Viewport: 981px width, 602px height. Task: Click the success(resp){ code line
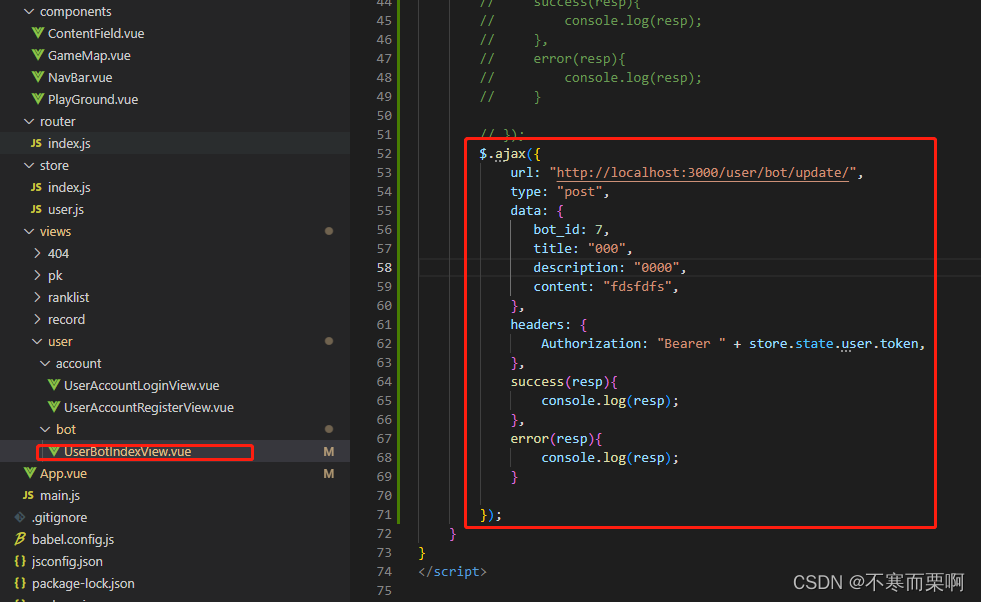564,382
